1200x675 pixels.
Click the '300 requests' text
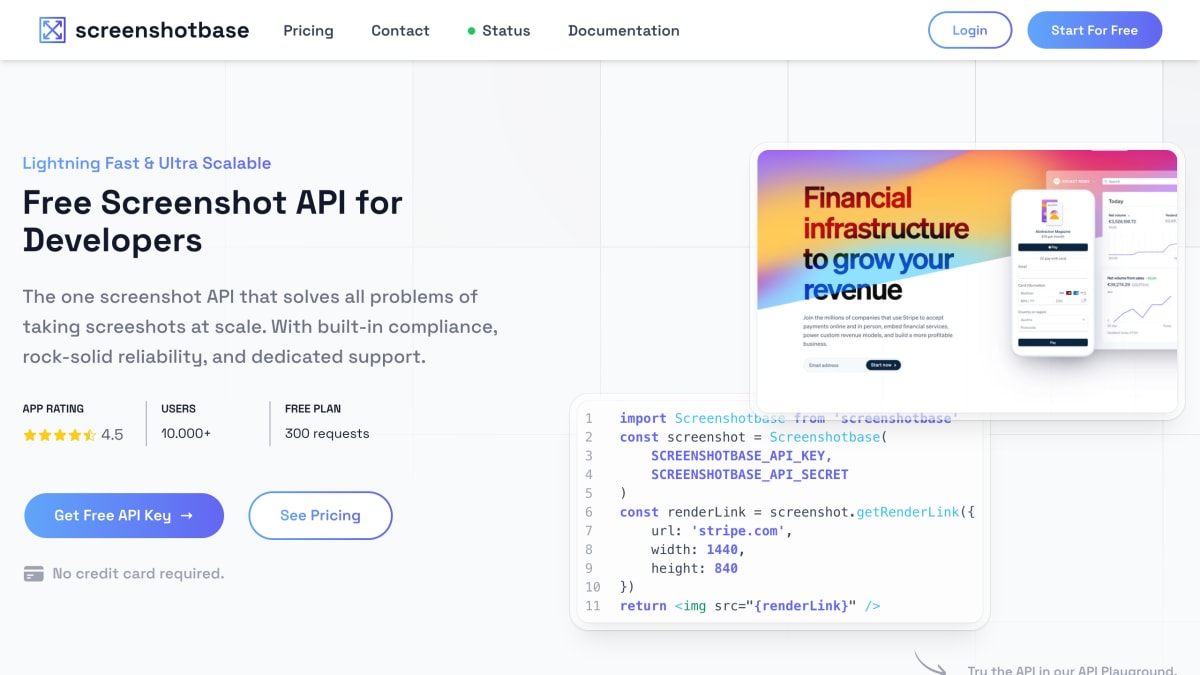(327, 434)
